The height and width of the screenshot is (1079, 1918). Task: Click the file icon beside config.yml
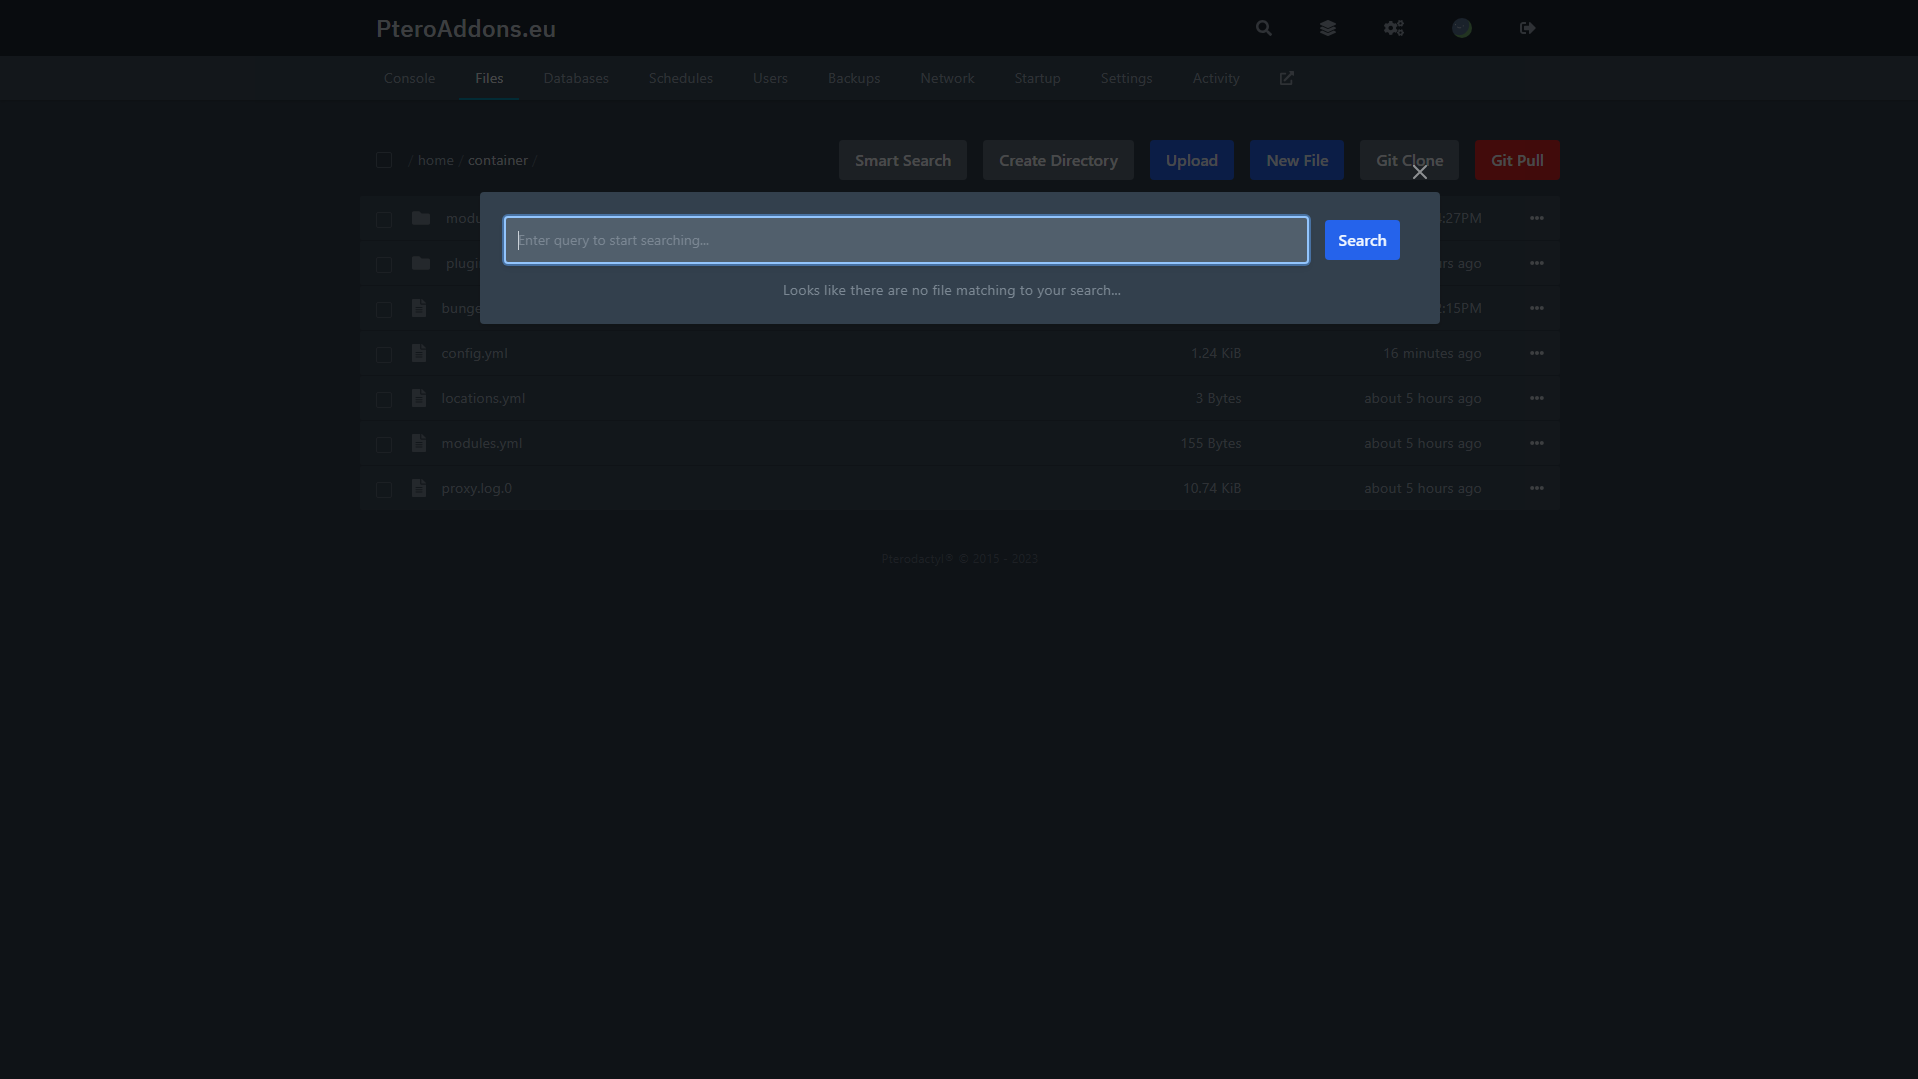(419, 353)
